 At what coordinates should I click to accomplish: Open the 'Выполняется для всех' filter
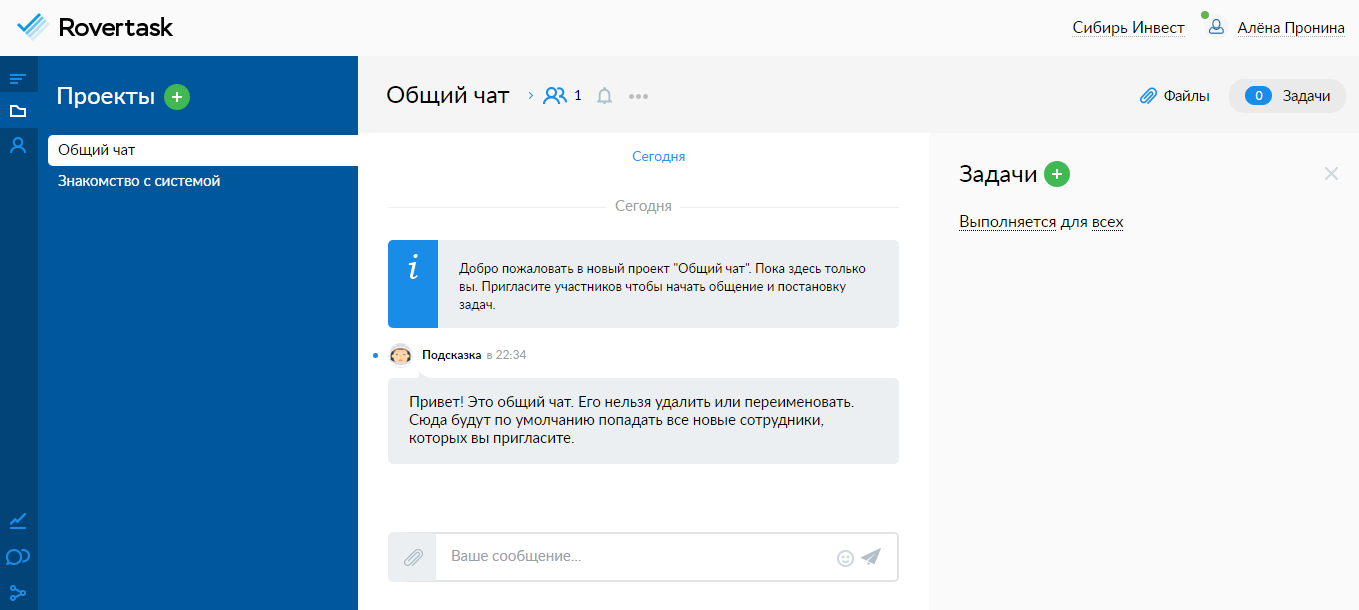(1041, 221)
